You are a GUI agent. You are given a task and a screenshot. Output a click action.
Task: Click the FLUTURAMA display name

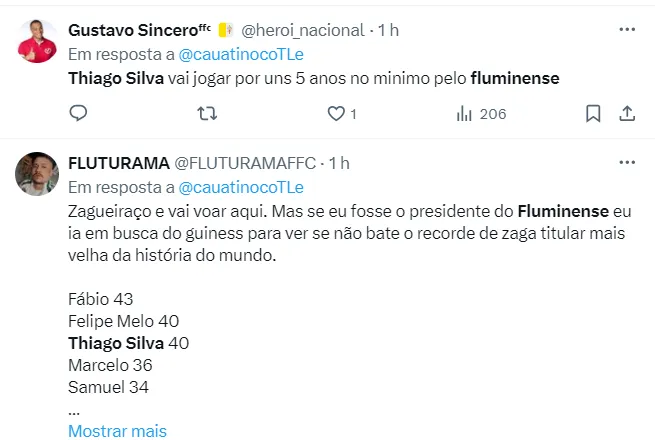point(119,163)
